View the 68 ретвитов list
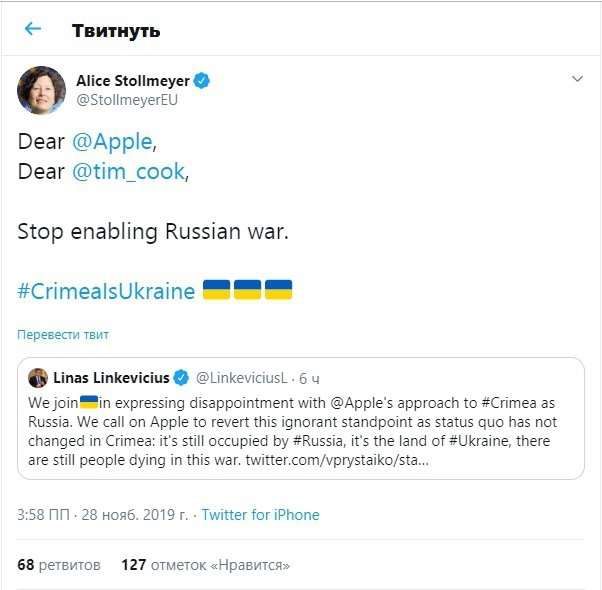 59,565
